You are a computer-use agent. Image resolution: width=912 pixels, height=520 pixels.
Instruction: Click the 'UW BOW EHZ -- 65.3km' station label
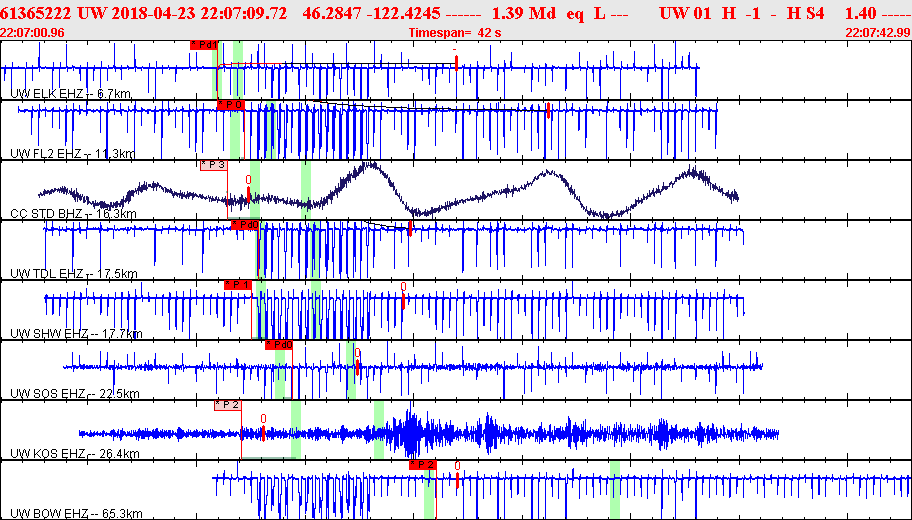point(76,514)
